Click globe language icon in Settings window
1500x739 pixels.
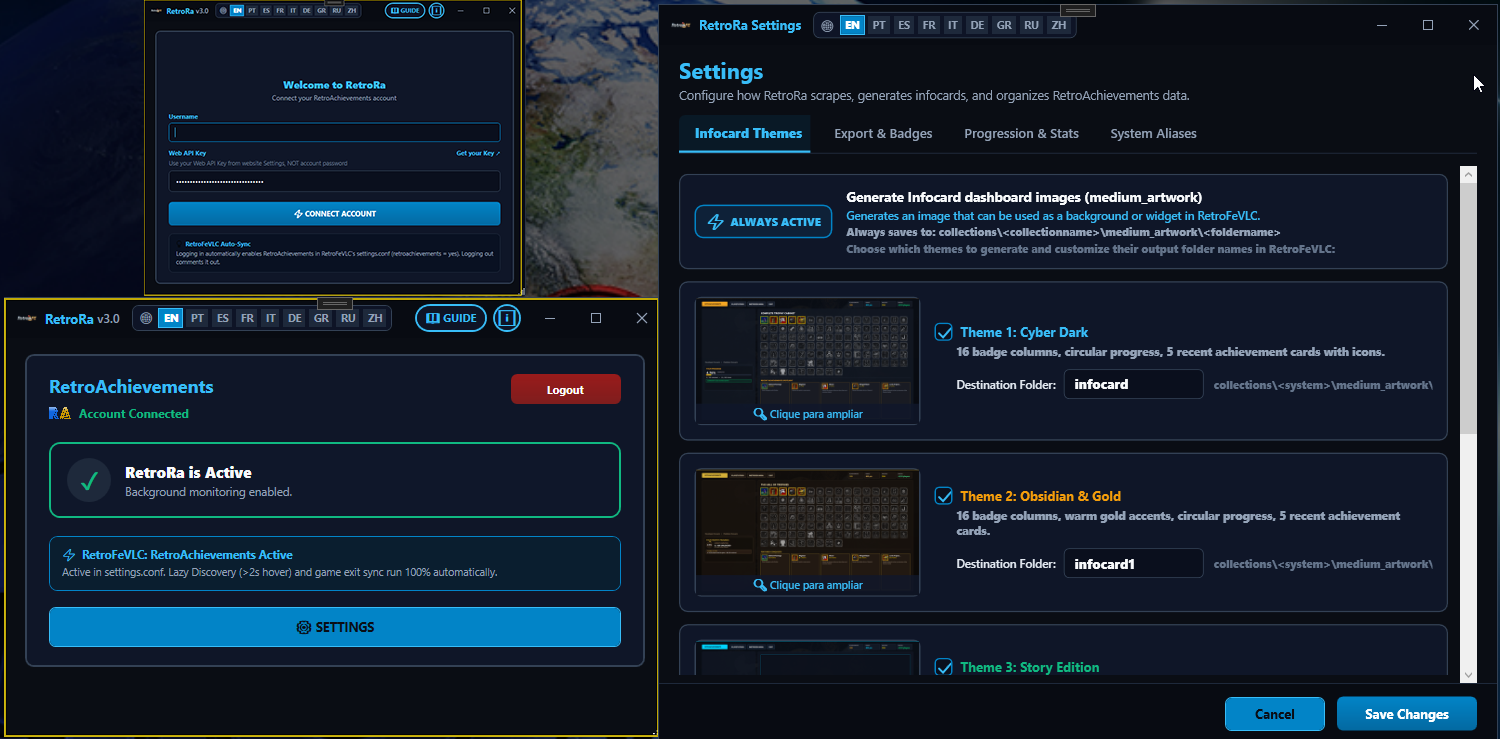click(x=827, y=25)
